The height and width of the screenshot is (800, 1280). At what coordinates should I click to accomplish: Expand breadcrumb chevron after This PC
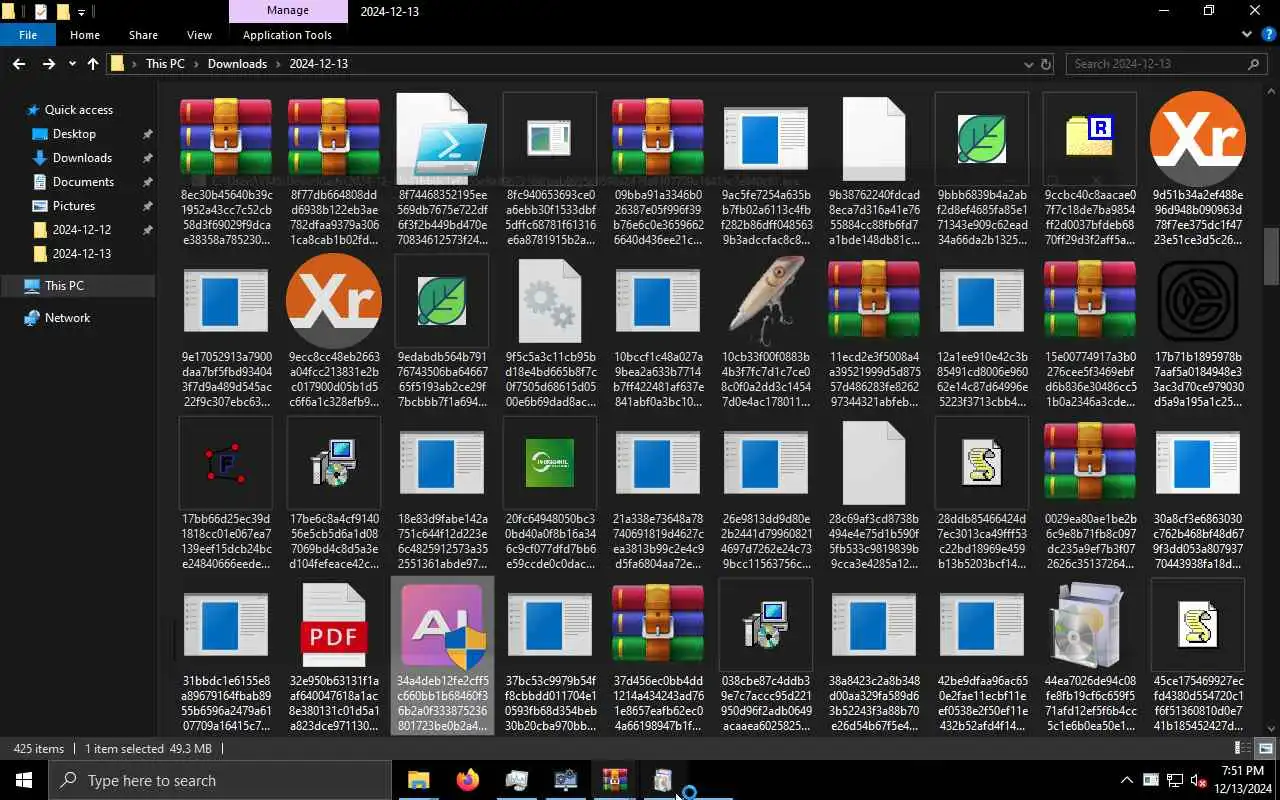[196, 64]
